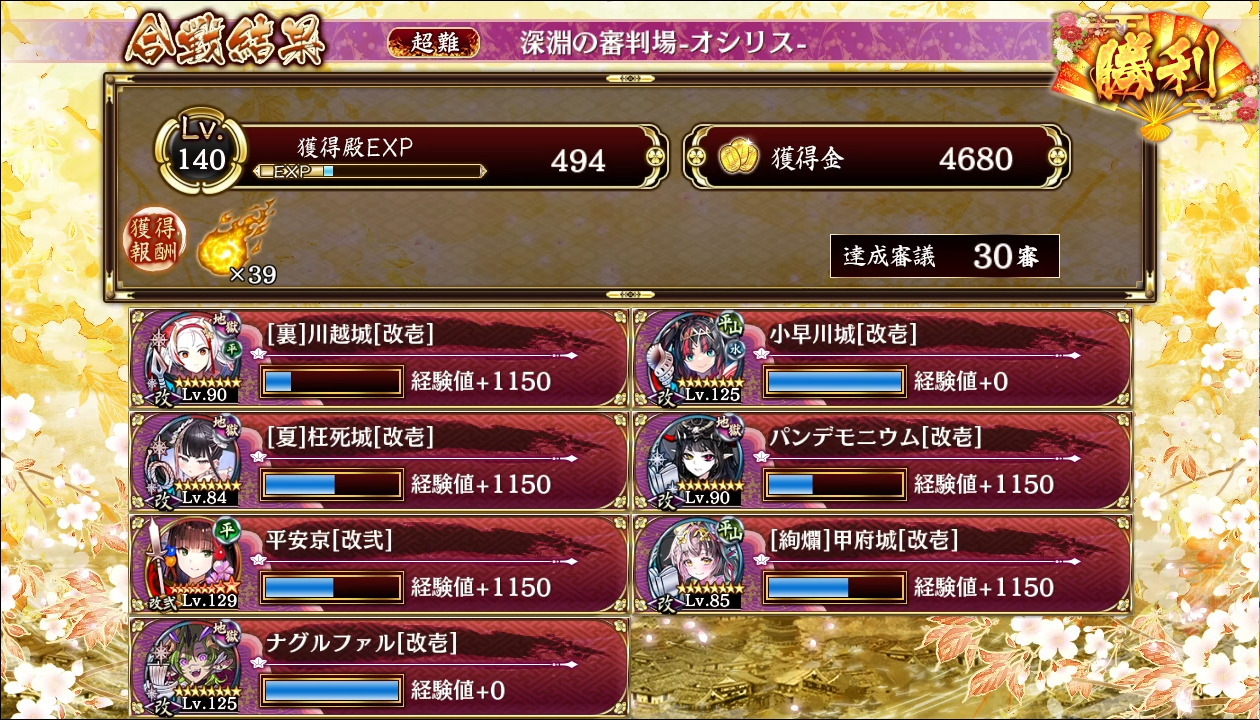Click the gold coin 獲得金 icon
Viewport: 1260px width, 720px height.
[x=740, y=159]
